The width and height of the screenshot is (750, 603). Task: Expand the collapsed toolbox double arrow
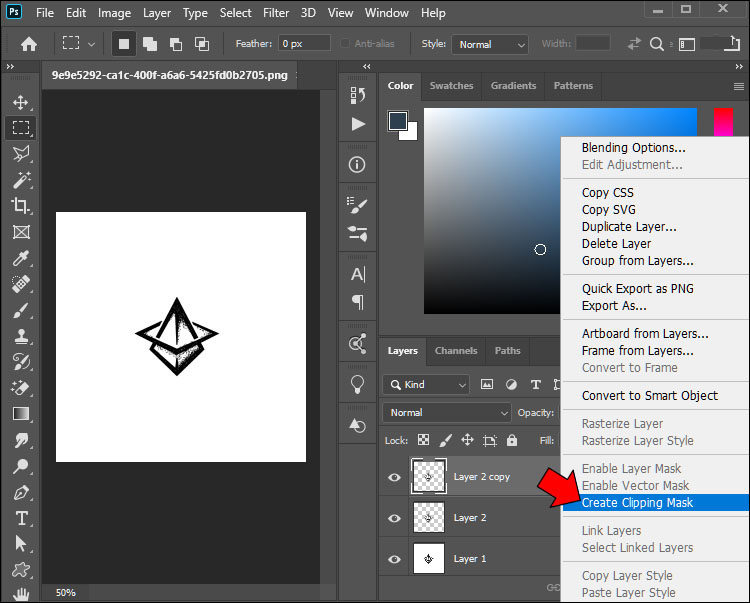click(x=10, y=66)
